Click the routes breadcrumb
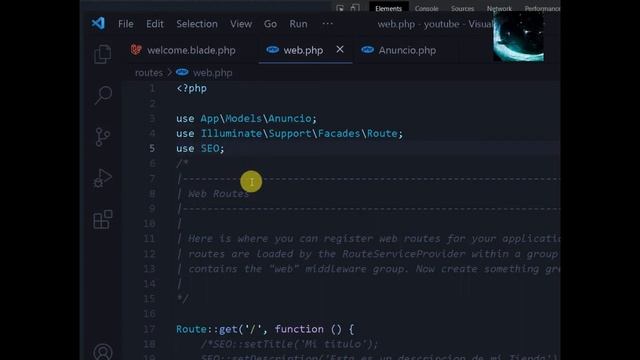 149,73
